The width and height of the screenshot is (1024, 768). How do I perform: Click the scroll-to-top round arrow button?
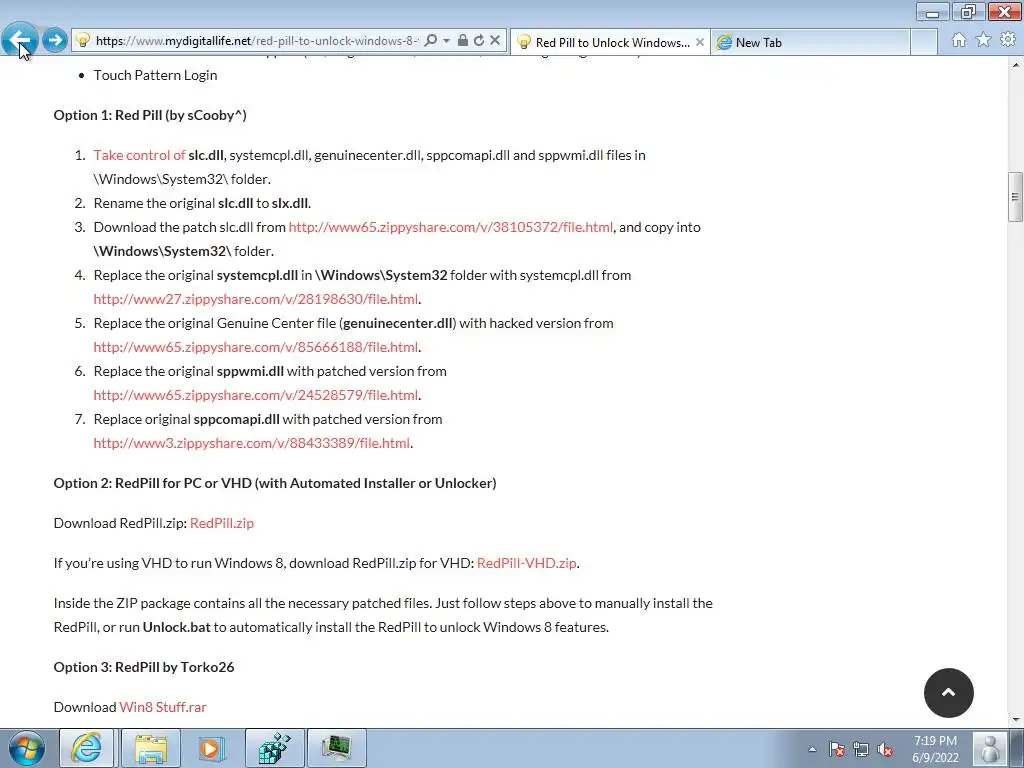click(948, 693)
